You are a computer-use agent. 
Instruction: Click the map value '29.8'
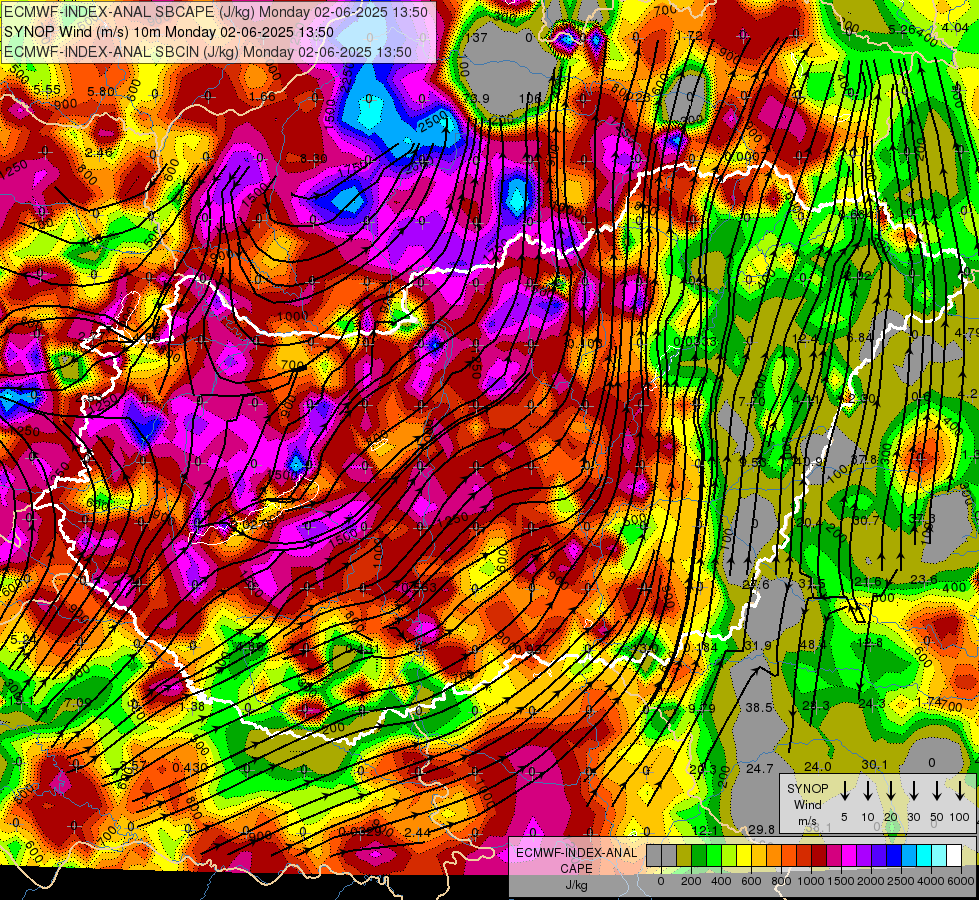tap(761, 829)
